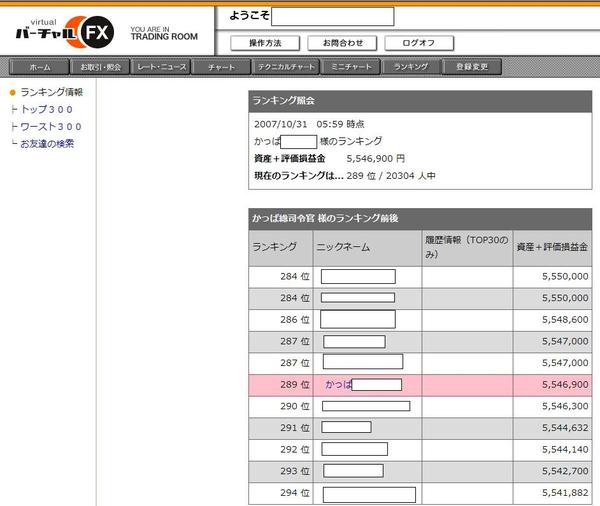Click the 289 位 / 20304 人中 text

click(391, 176)
